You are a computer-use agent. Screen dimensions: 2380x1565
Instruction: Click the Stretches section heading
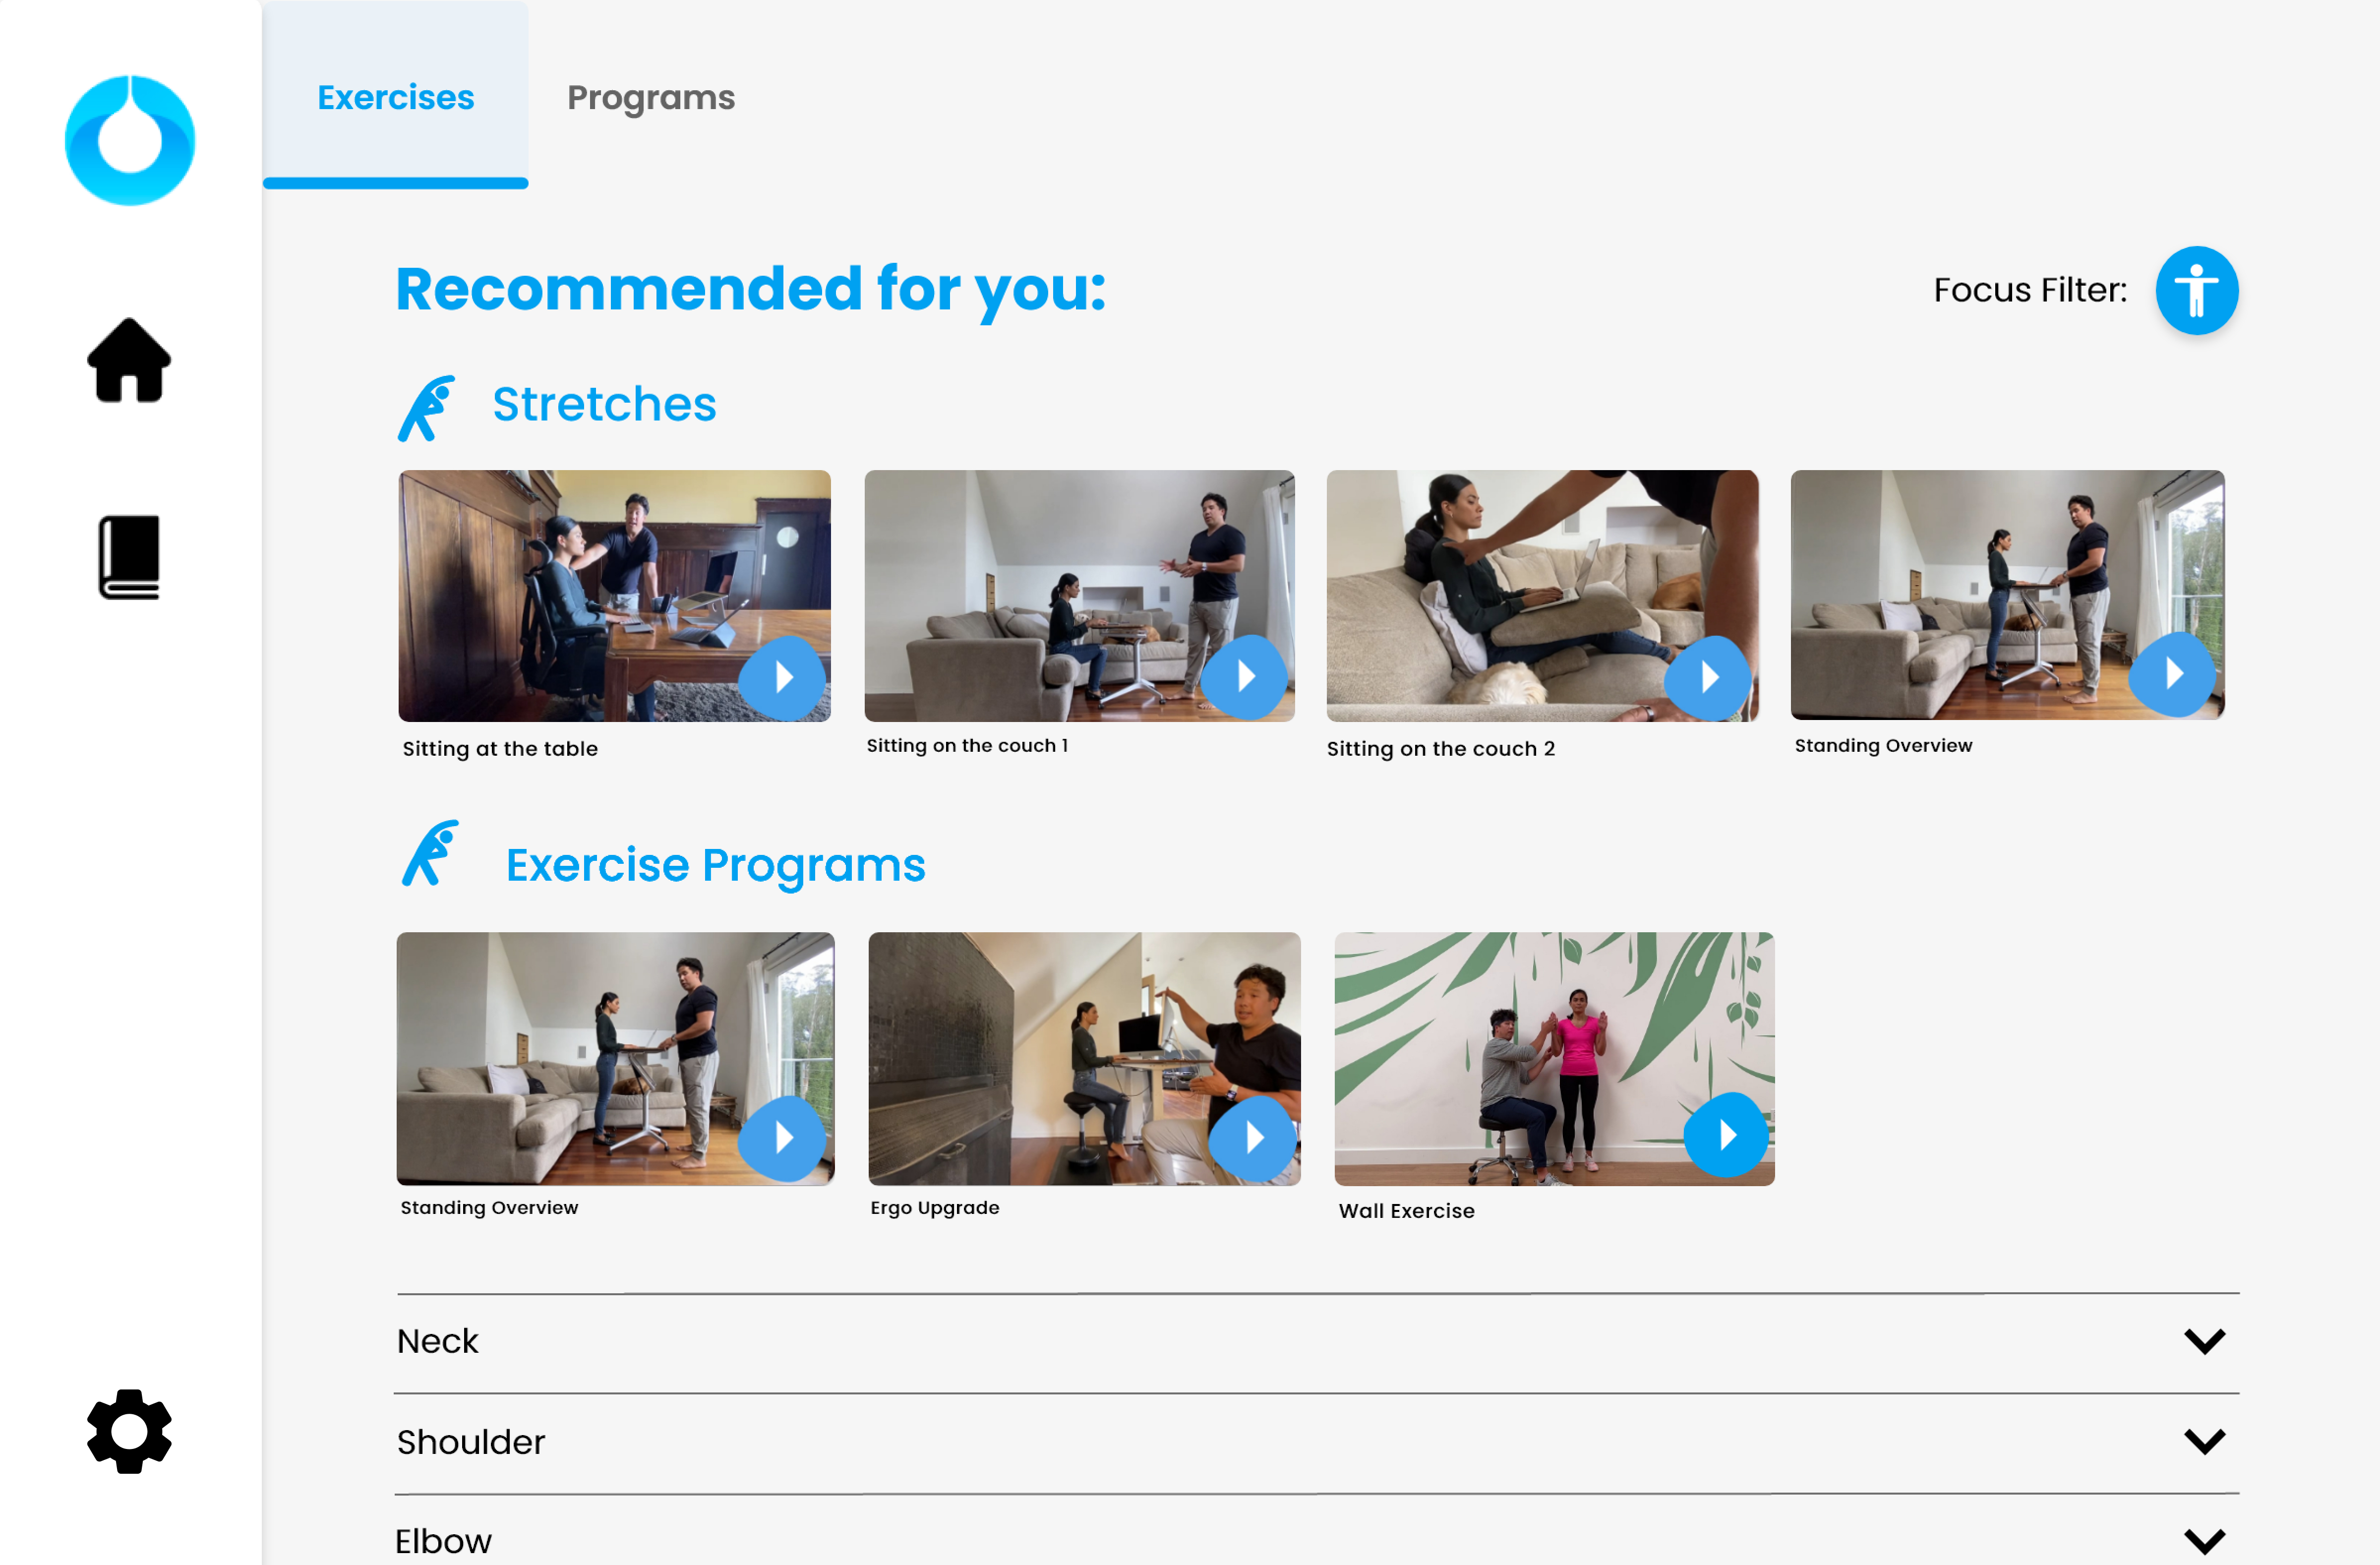click(604, 404)
